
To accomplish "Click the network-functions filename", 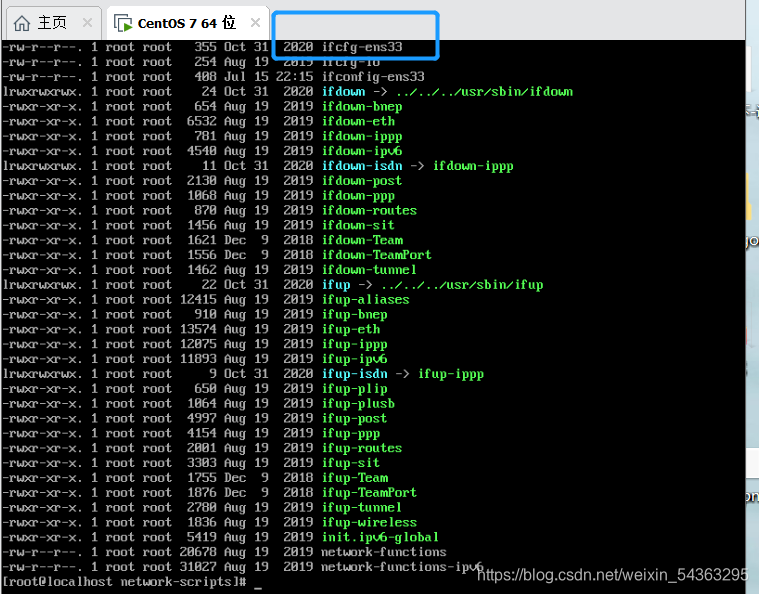I will tap(384, 552).
